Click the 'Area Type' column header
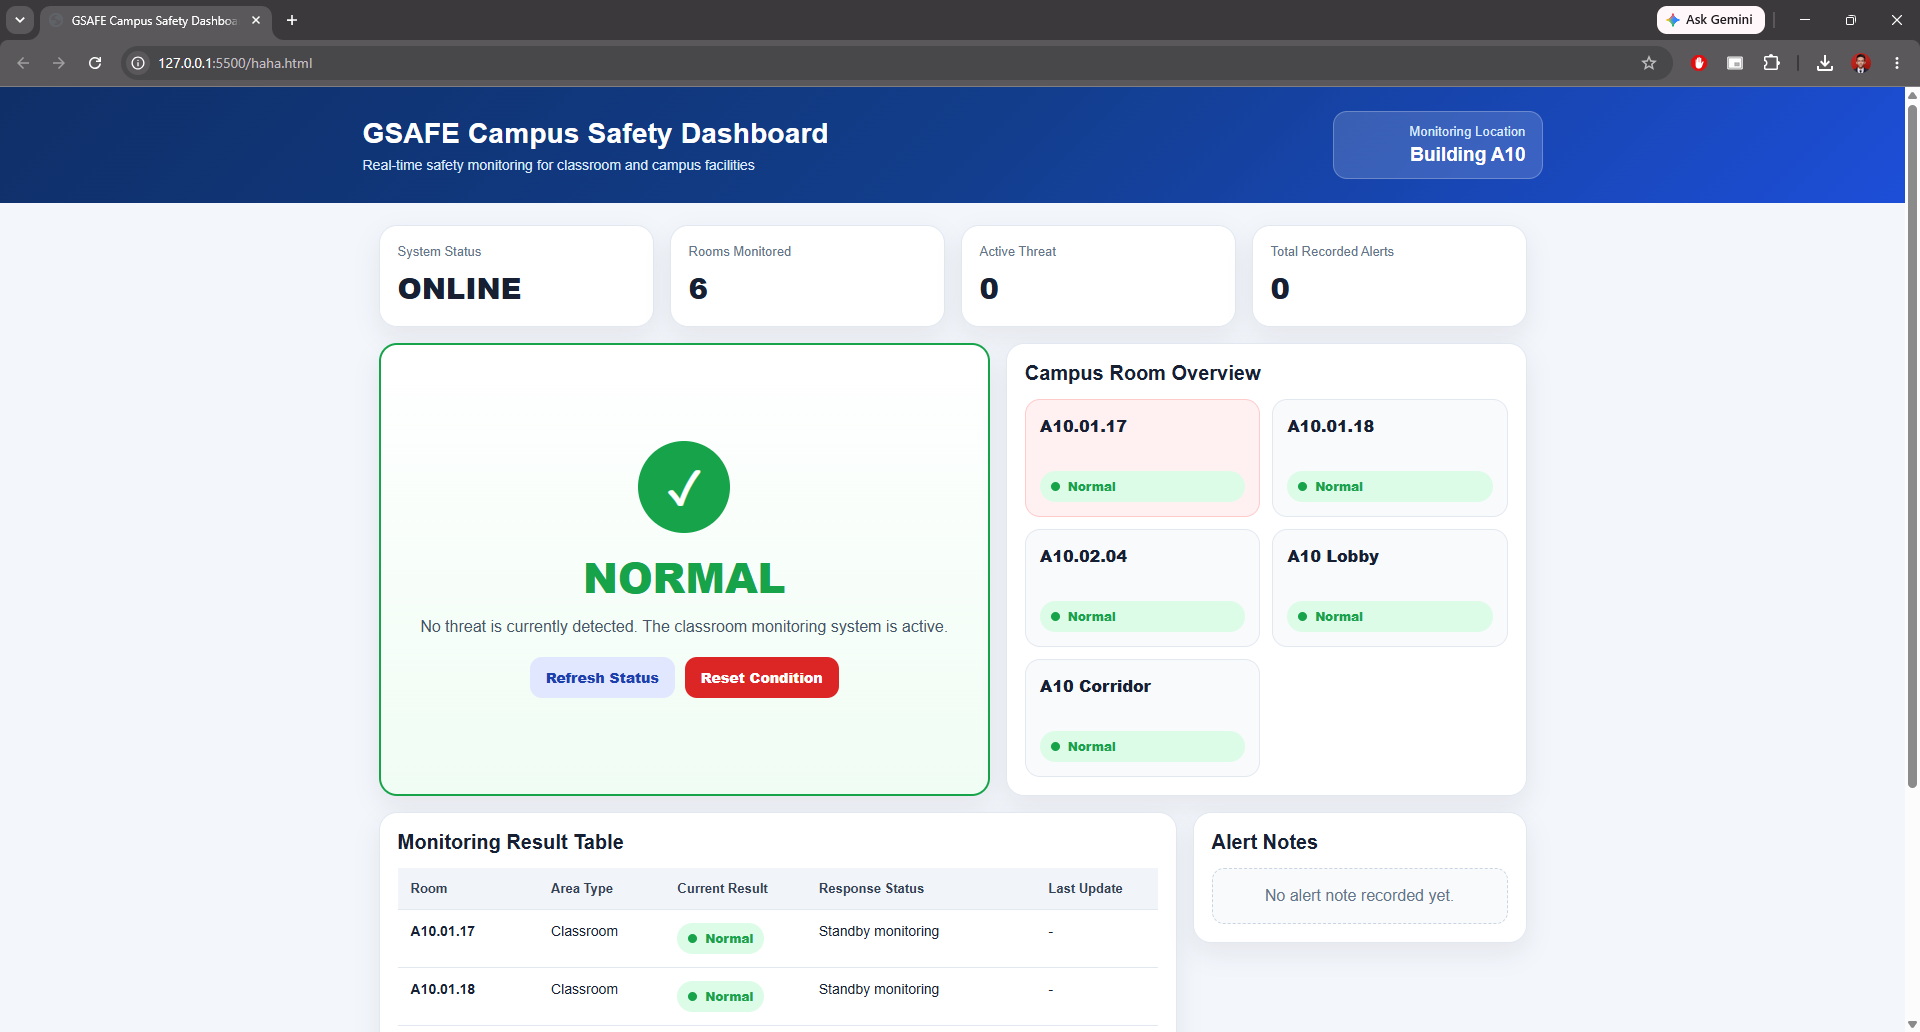Image resolution: width=1920 pixels, height=1032 pixels. (x=582, y=888)
